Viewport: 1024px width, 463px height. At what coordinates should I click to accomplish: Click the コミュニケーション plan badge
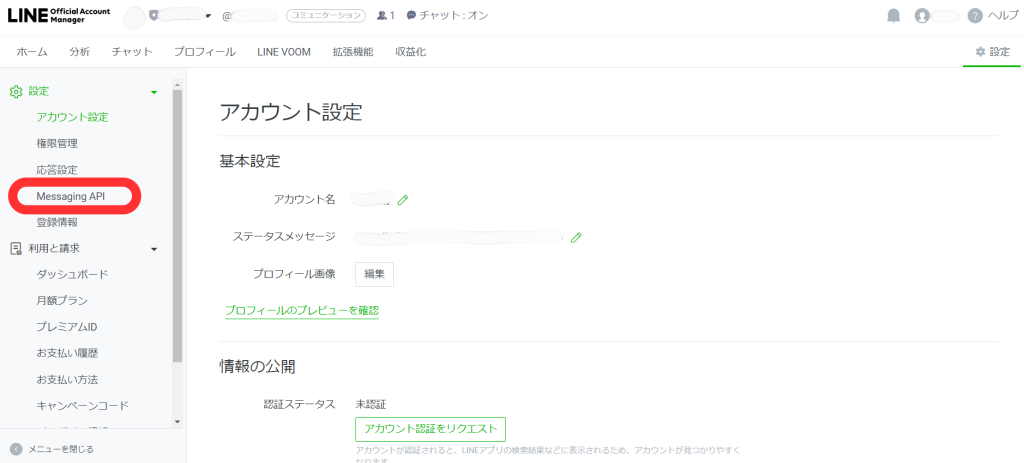326,16
